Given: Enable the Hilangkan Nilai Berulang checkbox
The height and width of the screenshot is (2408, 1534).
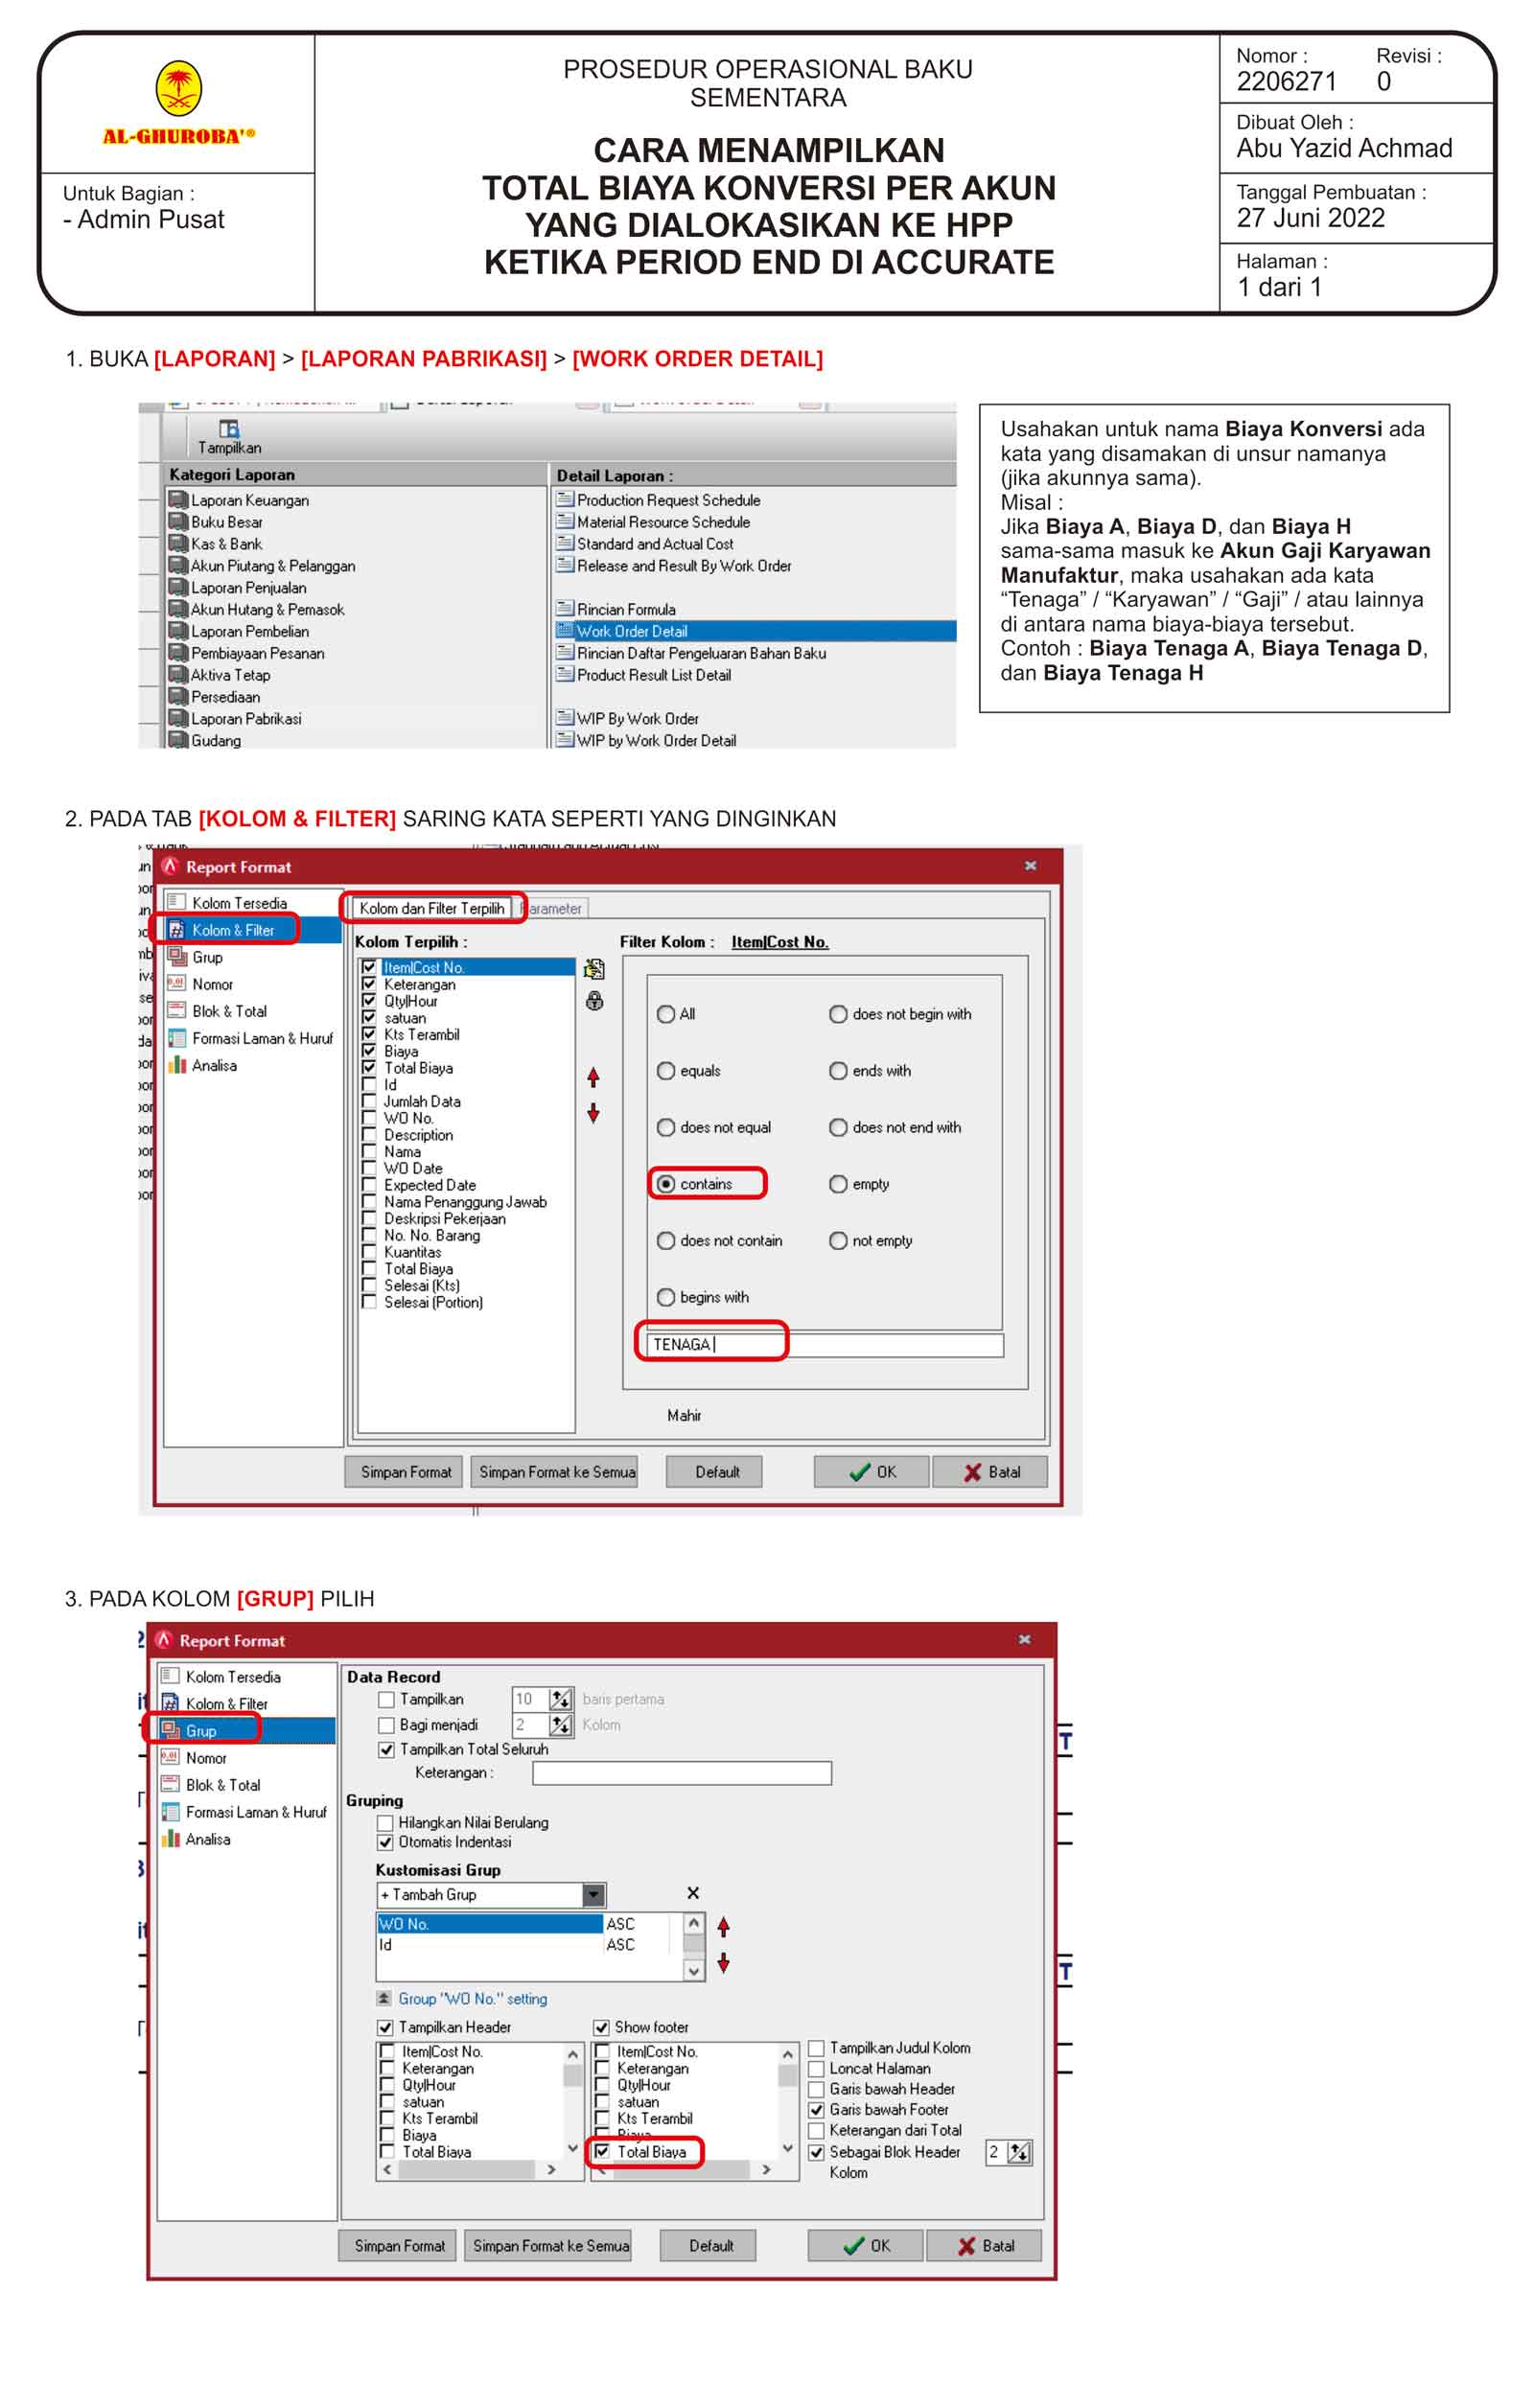Looking at the screenshot, I should click(x=385, y=1822).
